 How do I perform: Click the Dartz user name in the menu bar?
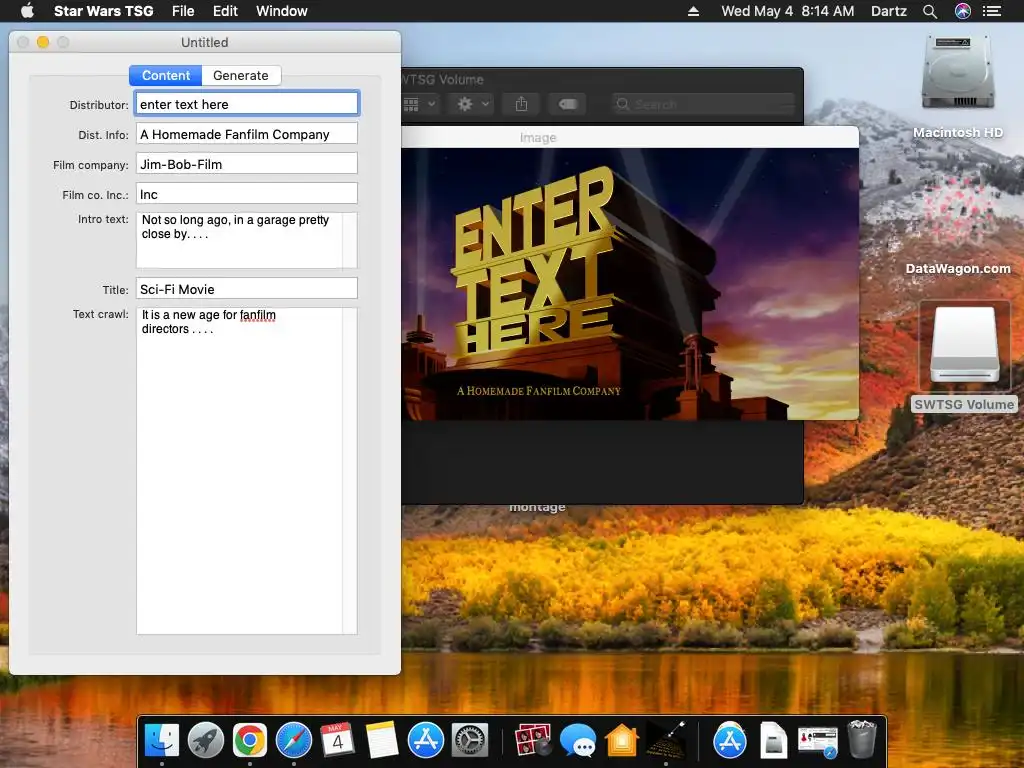click(888, 11)
